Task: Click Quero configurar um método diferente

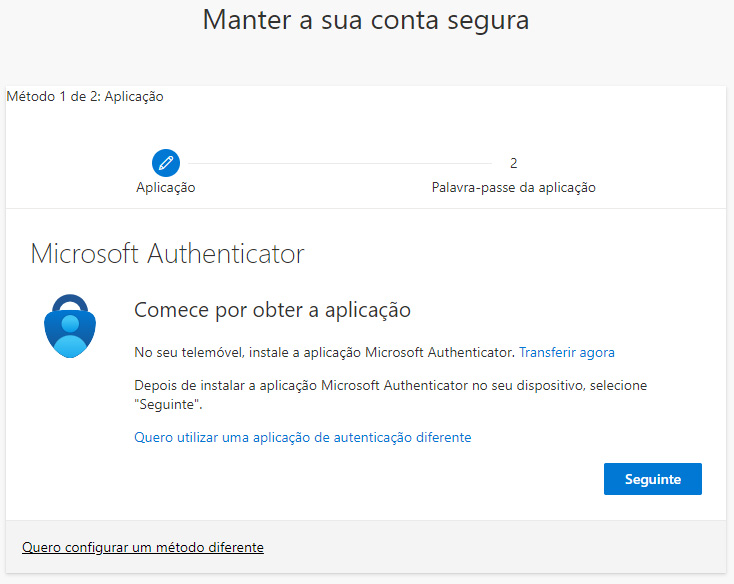Action: (x=143, y=547)
